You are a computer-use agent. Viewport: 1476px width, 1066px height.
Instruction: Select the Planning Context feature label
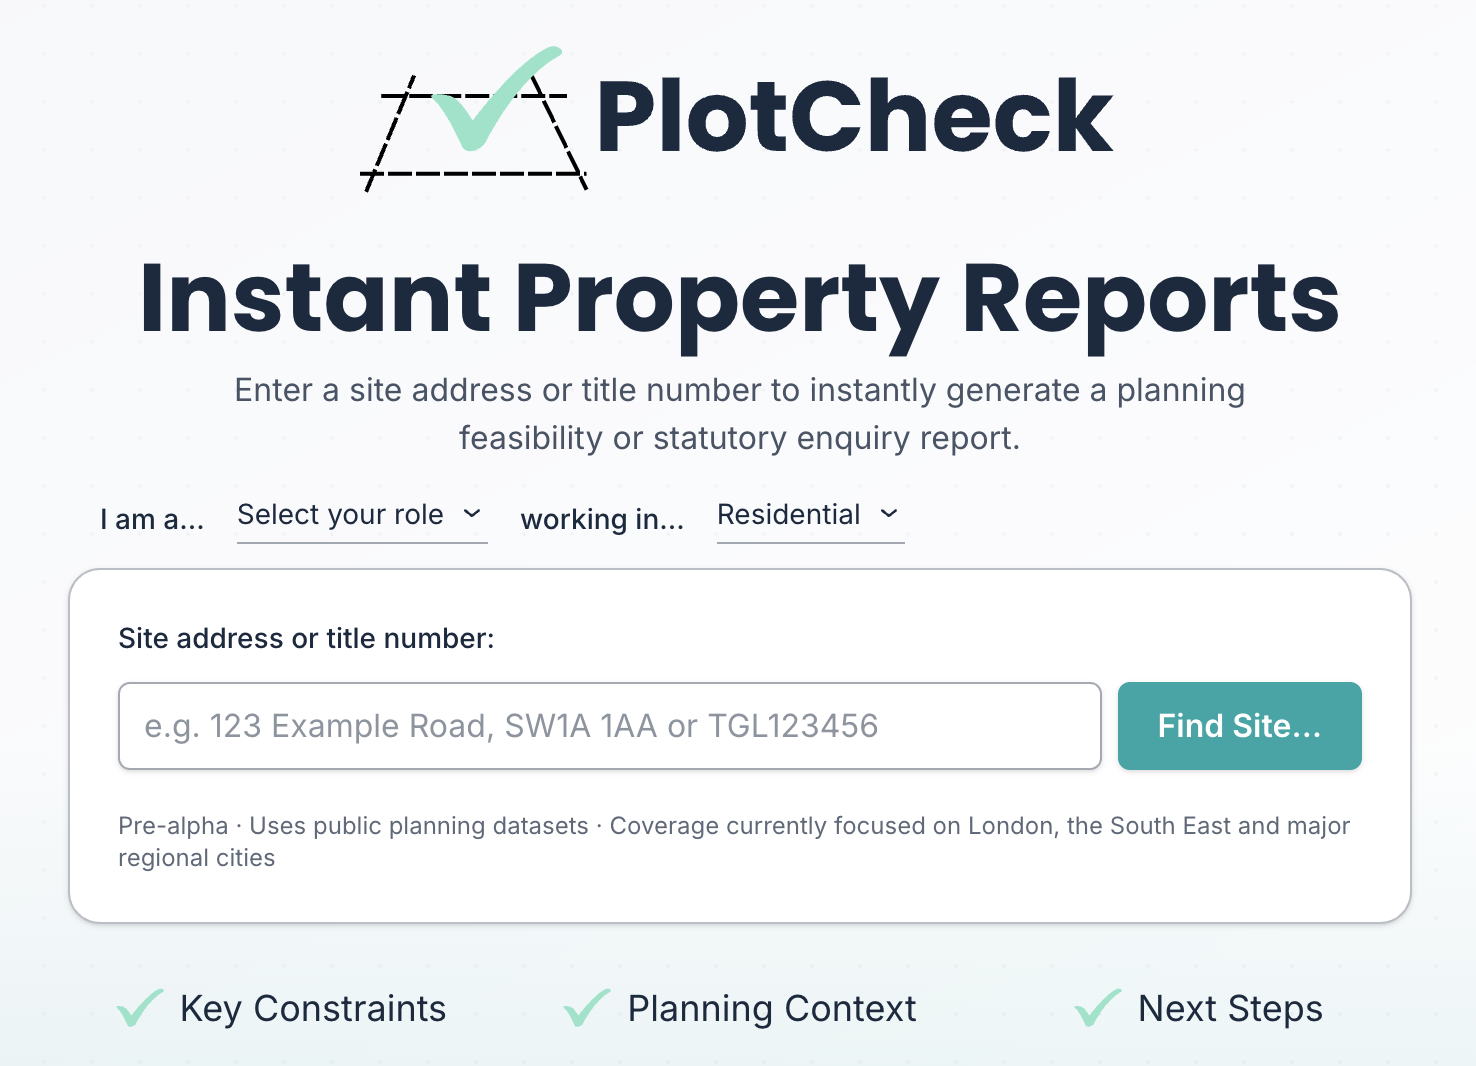(x=772, y=1009)
